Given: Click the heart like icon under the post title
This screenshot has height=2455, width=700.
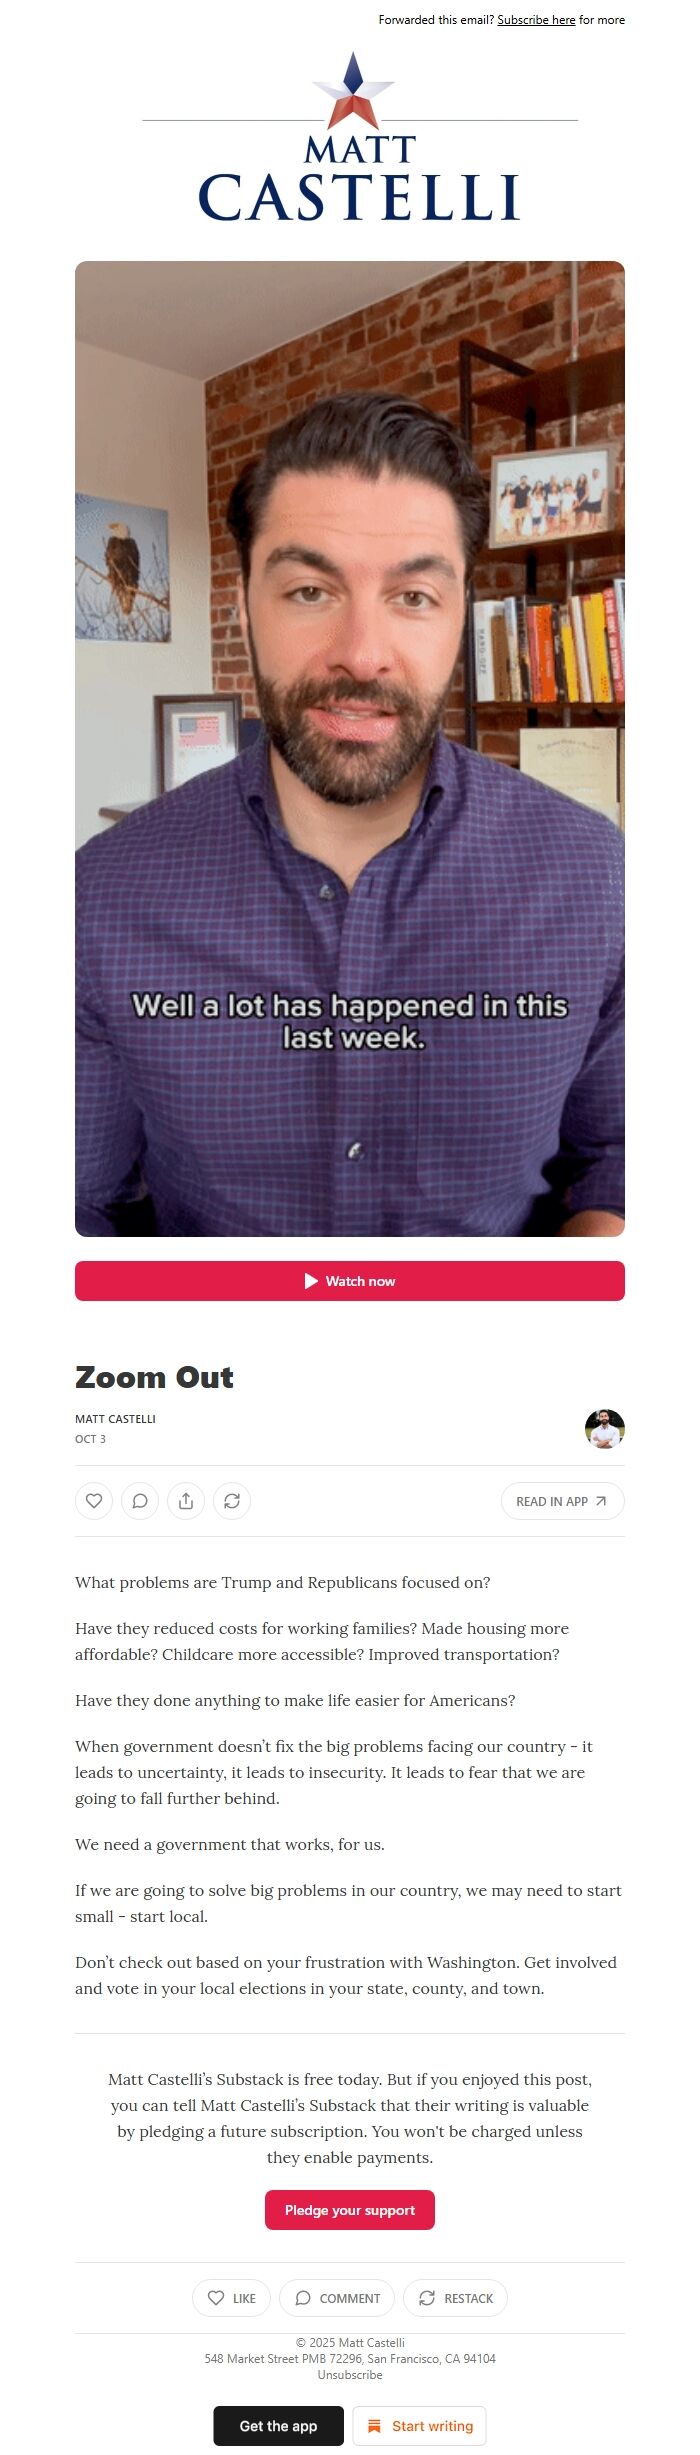Looking at the screenshot, I should (94, 1501).
